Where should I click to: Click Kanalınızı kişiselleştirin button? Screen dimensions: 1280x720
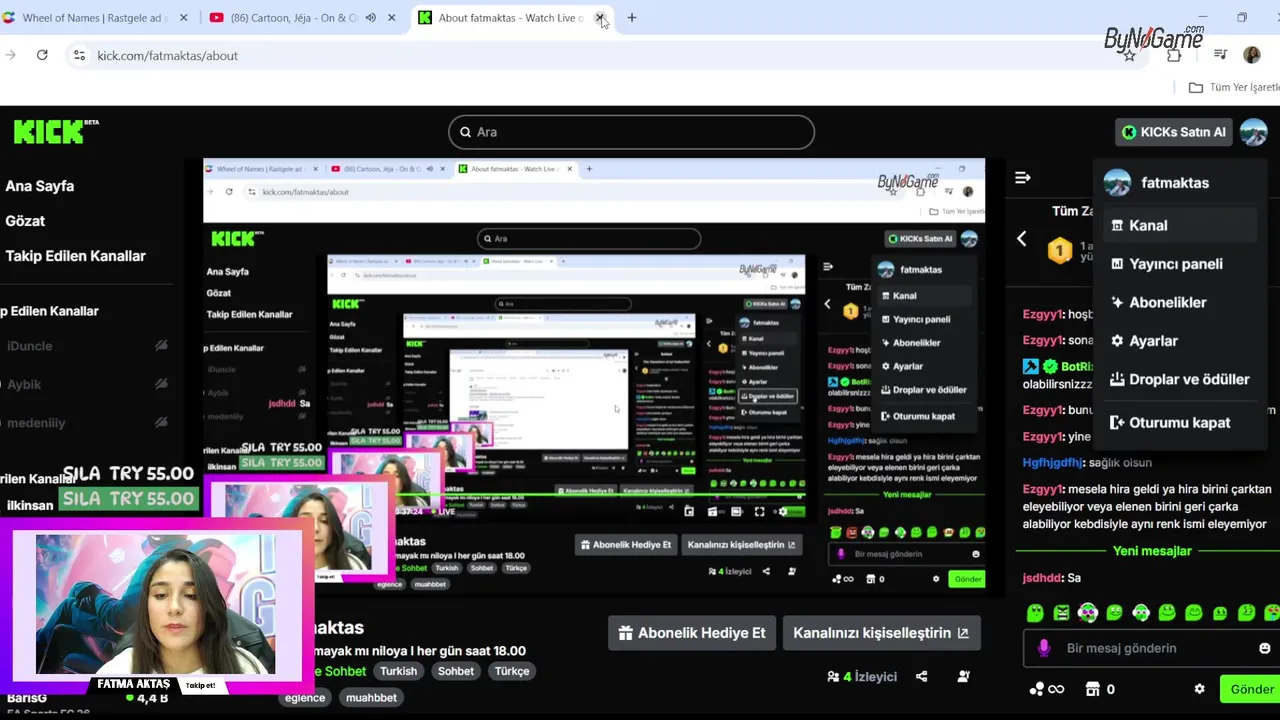coord(881,633)
